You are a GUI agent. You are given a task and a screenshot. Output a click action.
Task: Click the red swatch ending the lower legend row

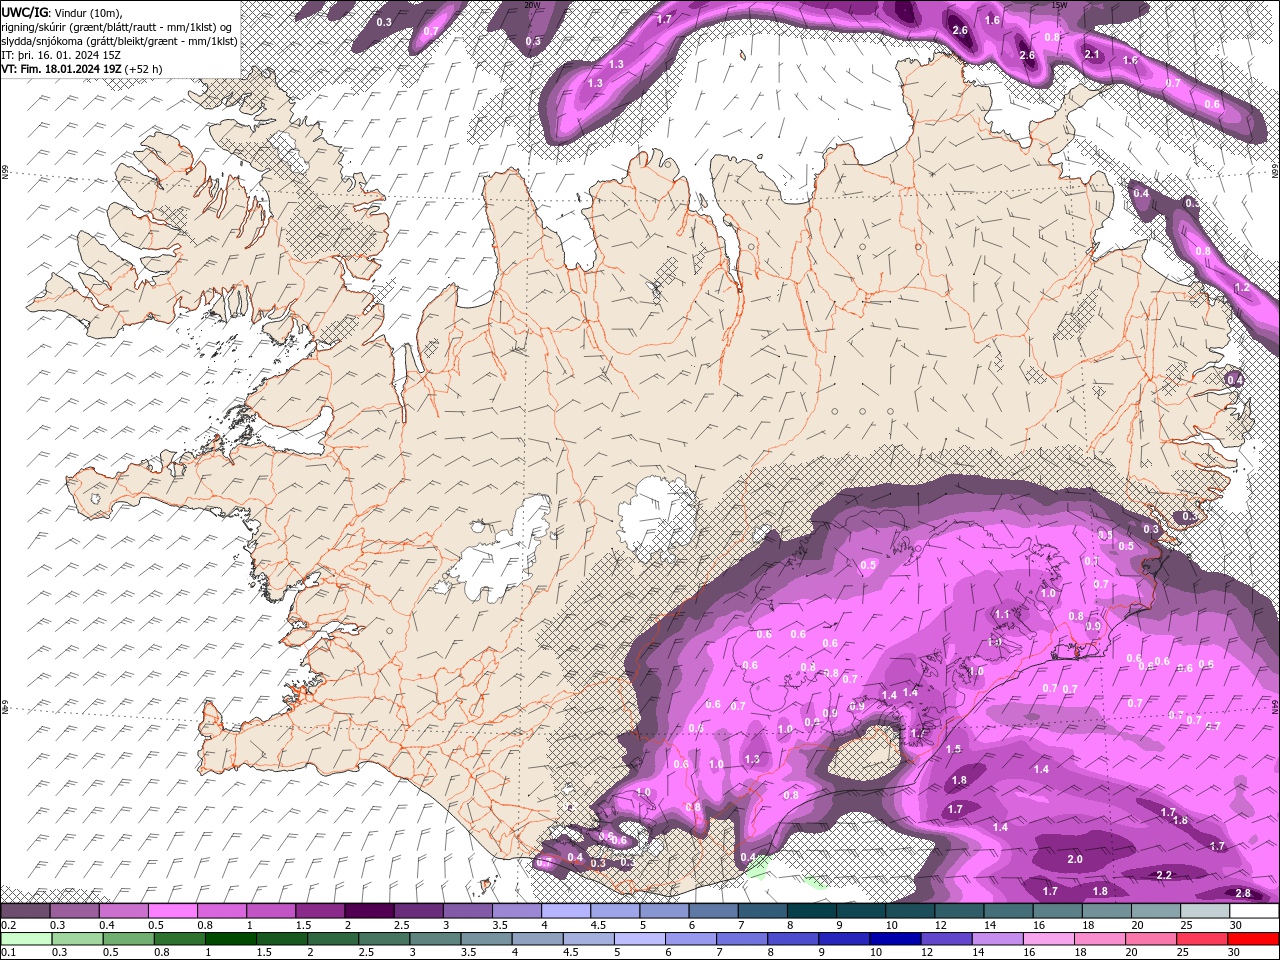coord(1254,939)
